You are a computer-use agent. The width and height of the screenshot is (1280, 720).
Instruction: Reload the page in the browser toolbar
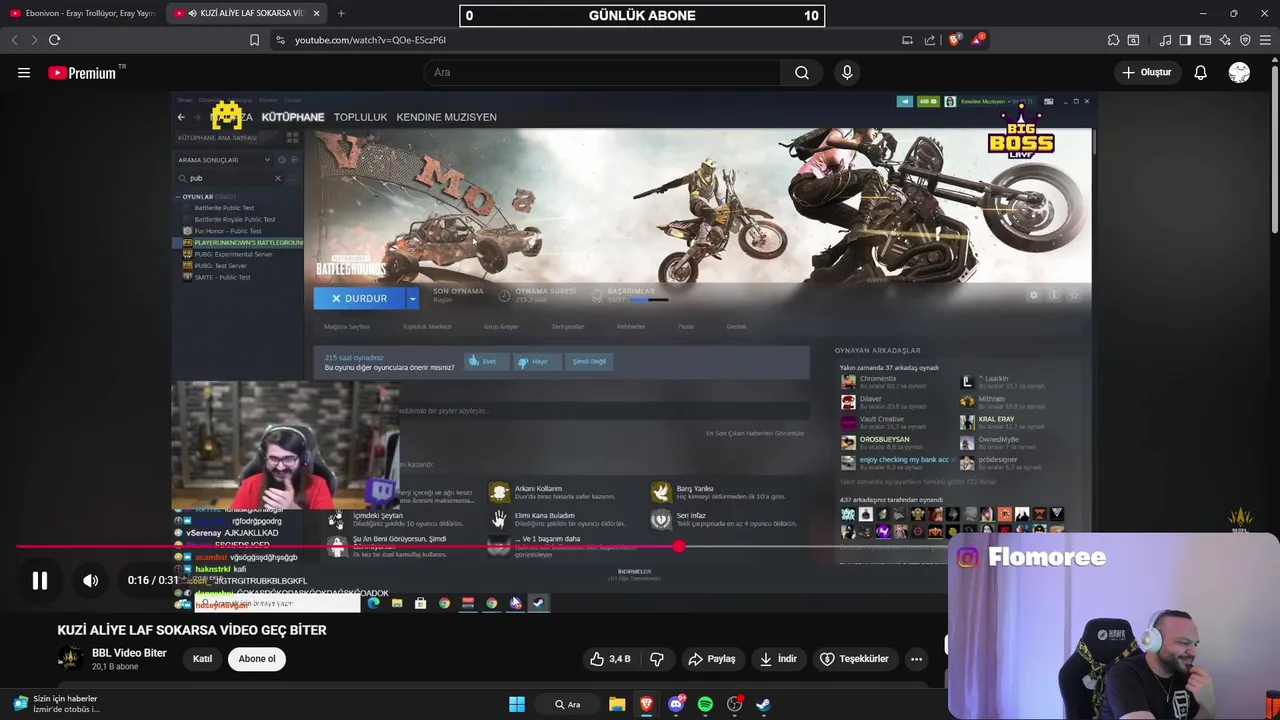pyautogui.click(x=54, y=40)
